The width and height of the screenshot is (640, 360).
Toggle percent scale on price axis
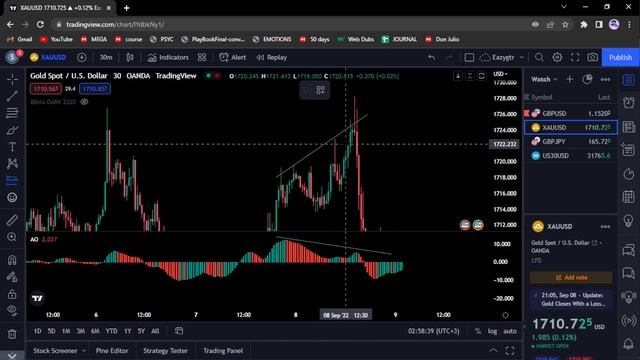(x=478, y=331)
